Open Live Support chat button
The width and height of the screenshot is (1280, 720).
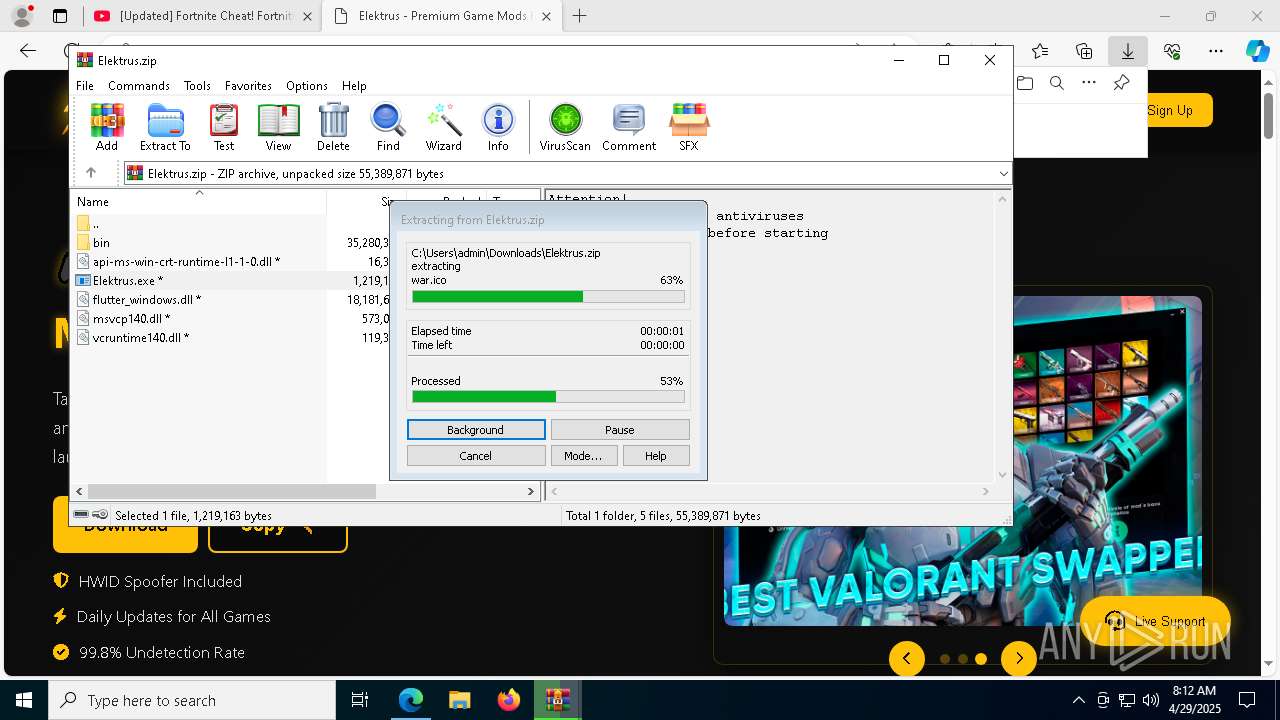(1155, 621)
